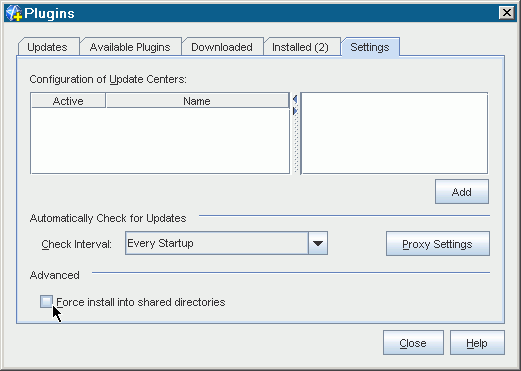Click the Close button at the bottom
Viewport: 521px width, 371px height.
click(413, 343)
